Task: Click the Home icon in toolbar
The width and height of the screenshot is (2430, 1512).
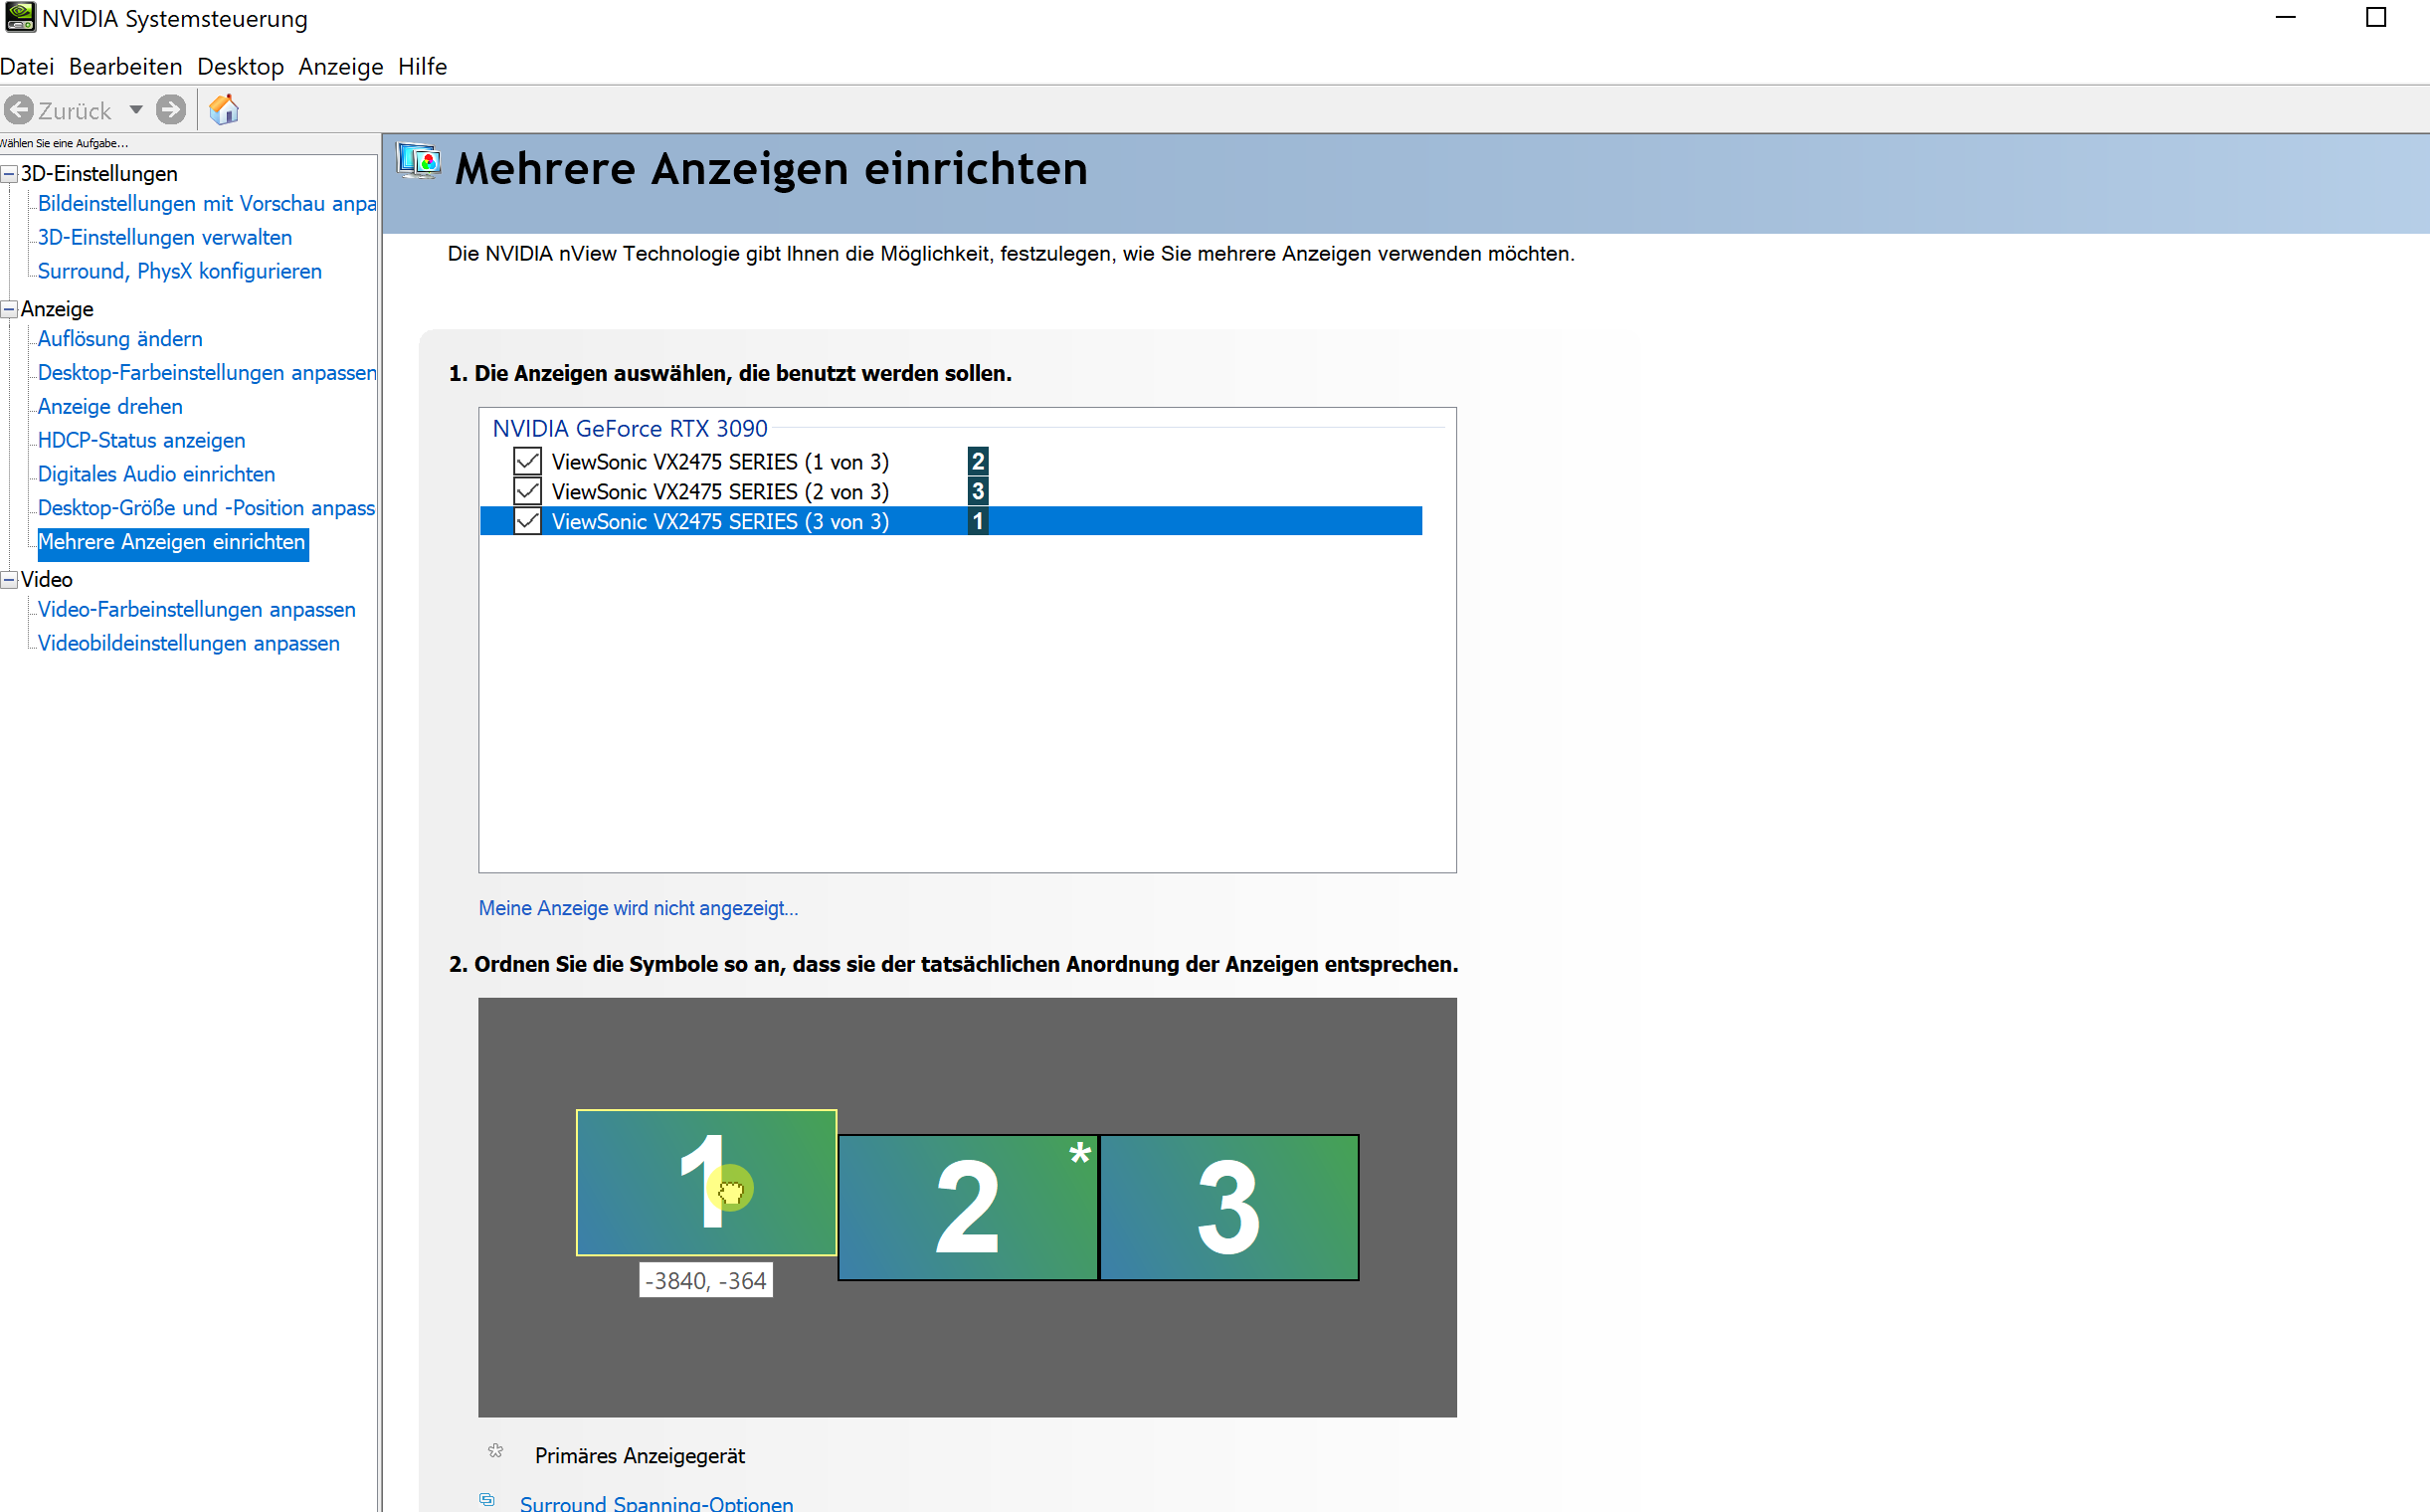Action: pyautogui.click(x=224, y=110)
